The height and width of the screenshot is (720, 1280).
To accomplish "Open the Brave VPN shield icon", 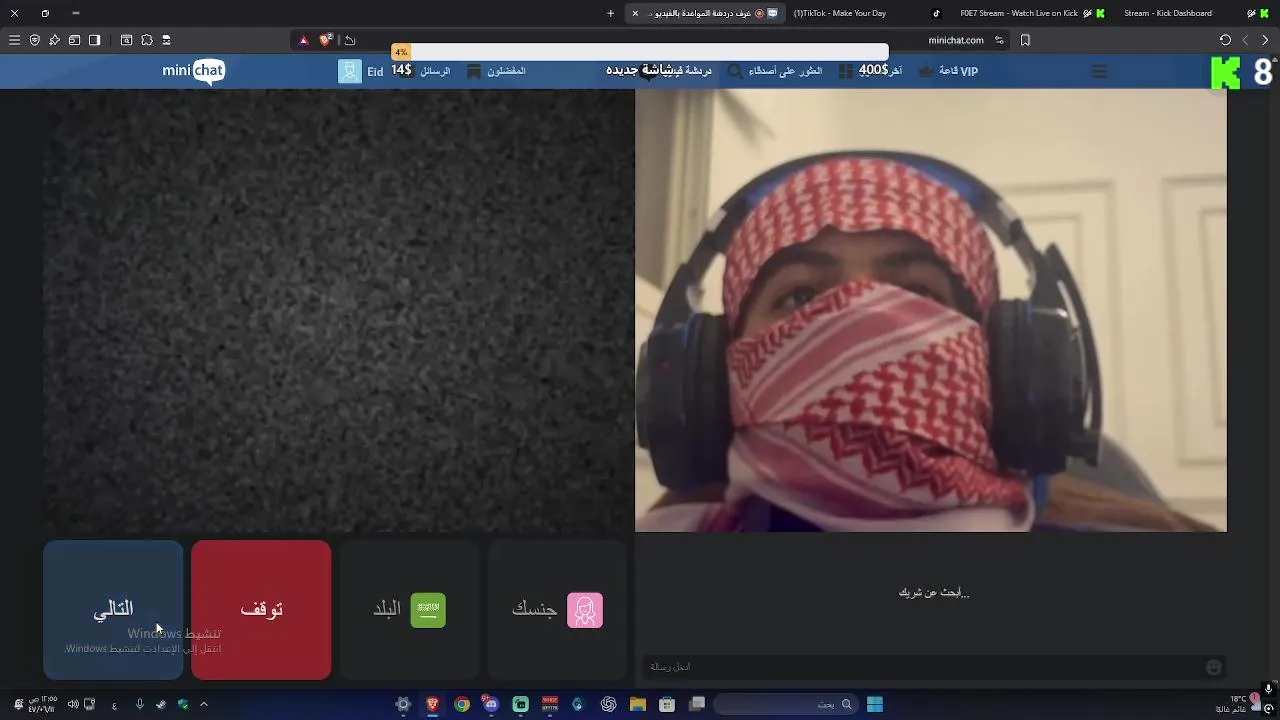I will (35, 40).
